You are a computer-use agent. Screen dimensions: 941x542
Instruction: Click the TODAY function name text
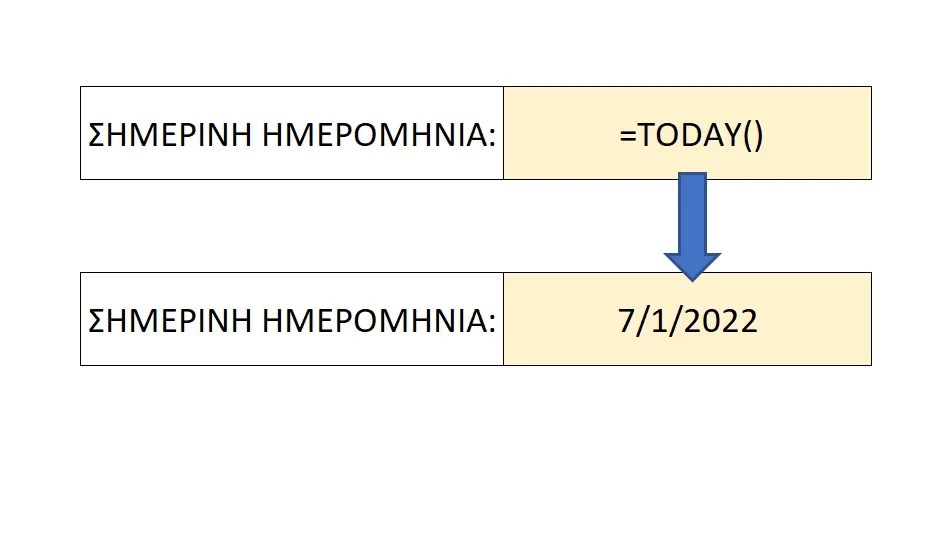pos(690,134)
